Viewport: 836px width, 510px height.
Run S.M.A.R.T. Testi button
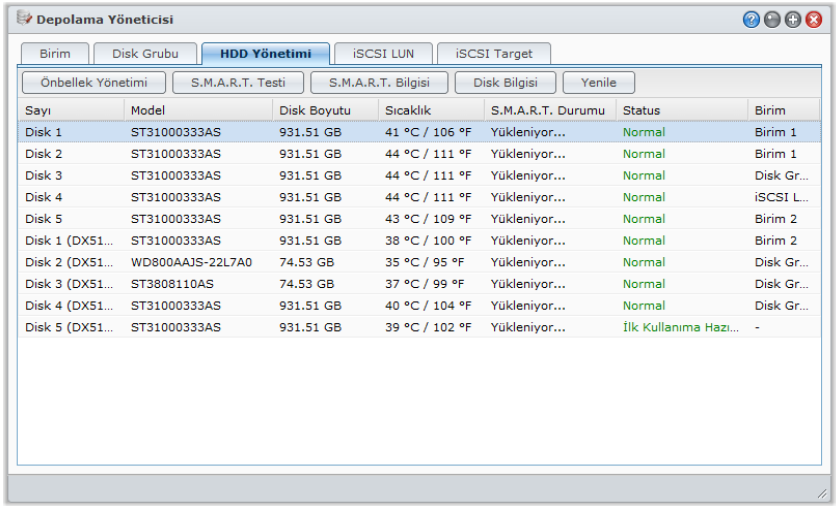click(238, 83)
